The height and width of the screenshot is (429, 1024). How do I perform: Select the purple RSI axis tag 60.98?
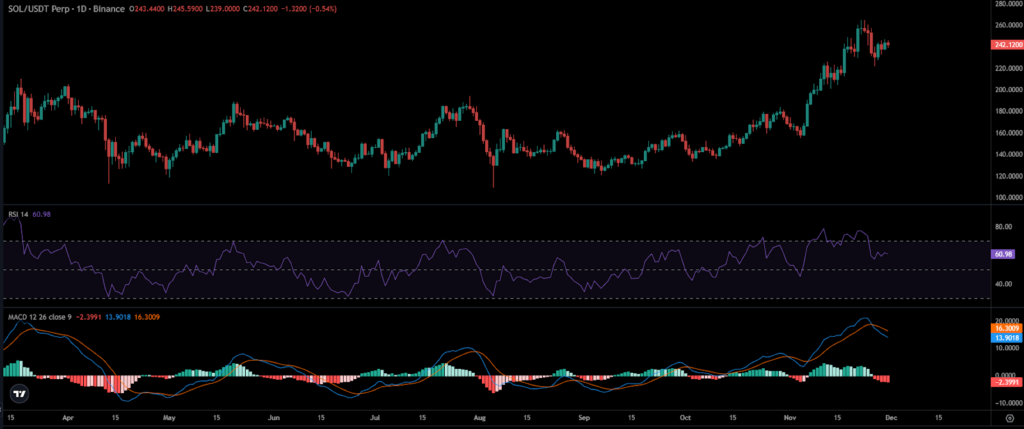pos(1002,254)
